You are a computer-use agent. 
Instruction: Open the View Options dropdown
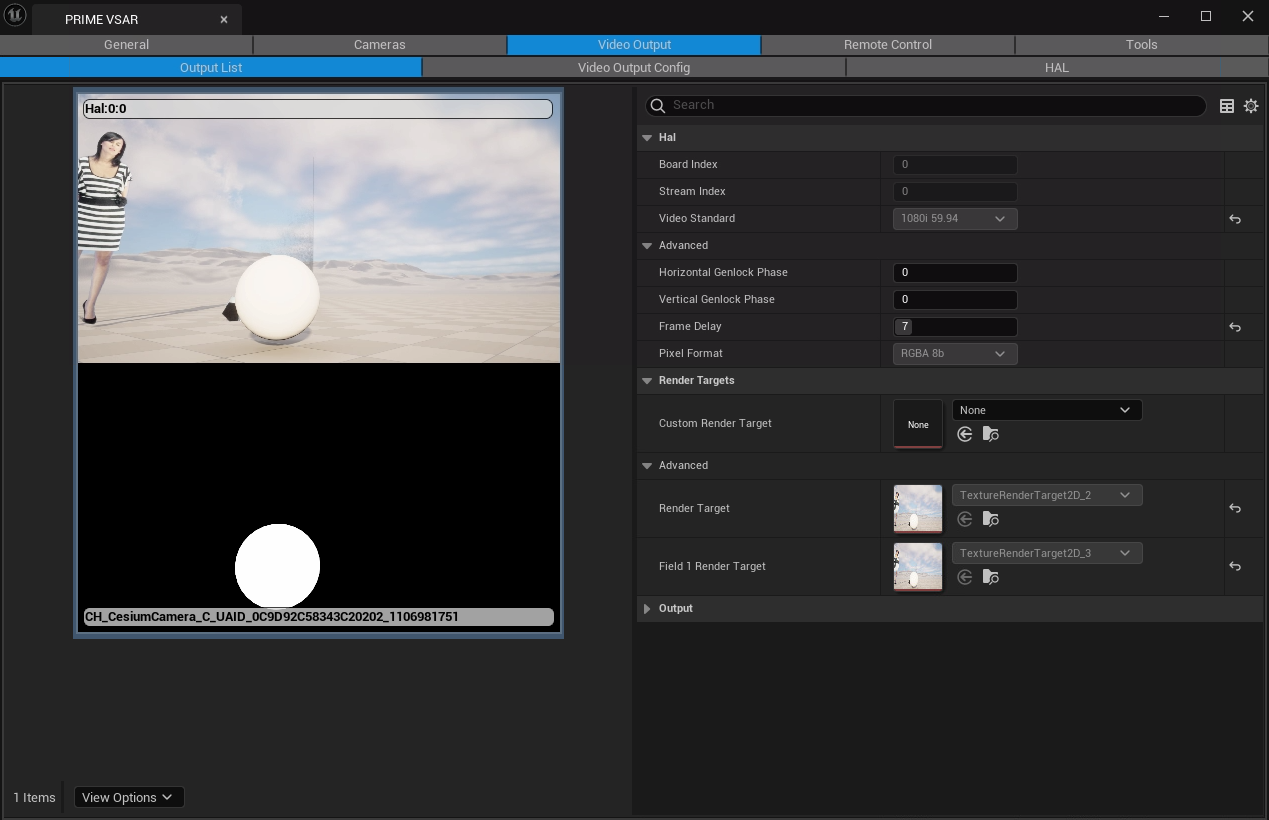(129, 797)
